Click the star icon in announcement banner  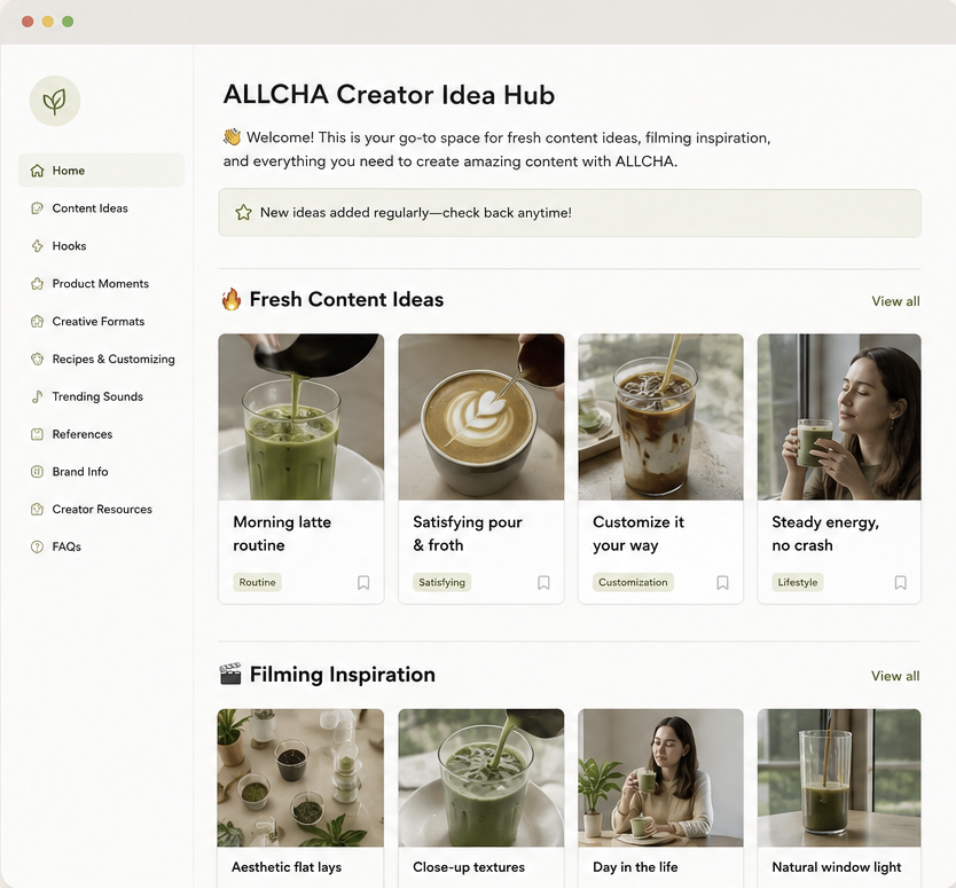click(x=243, y=212)
